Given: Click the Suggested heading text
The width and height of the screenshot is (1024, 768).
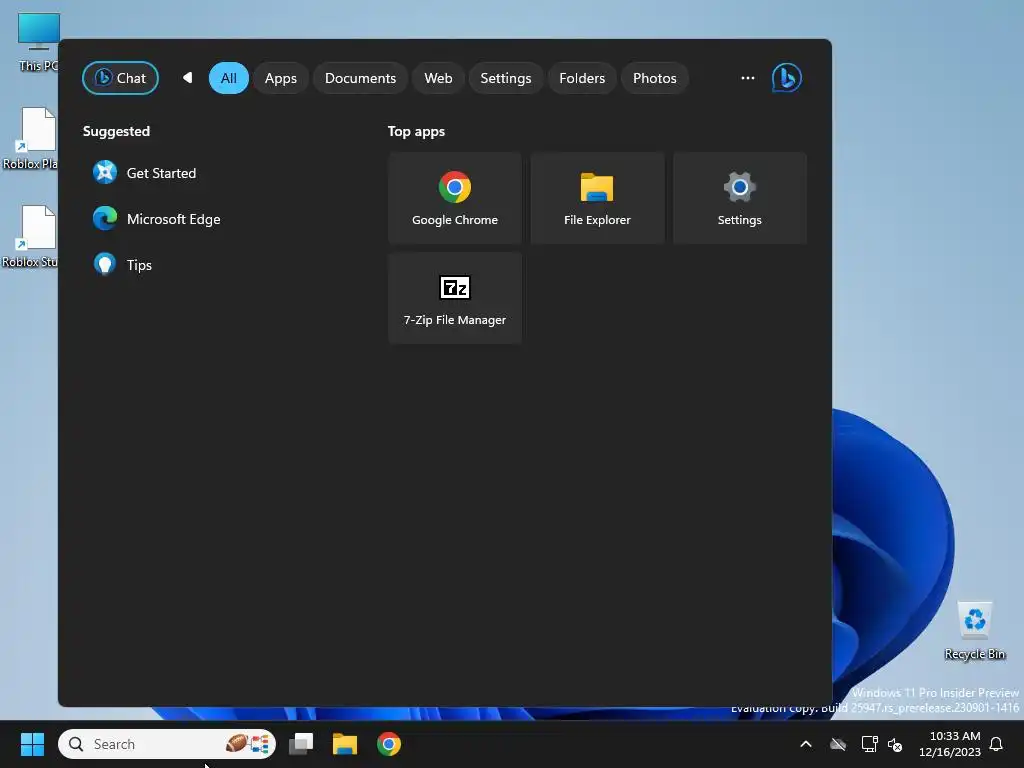Looking at the screenshot, I should (116, 131).
